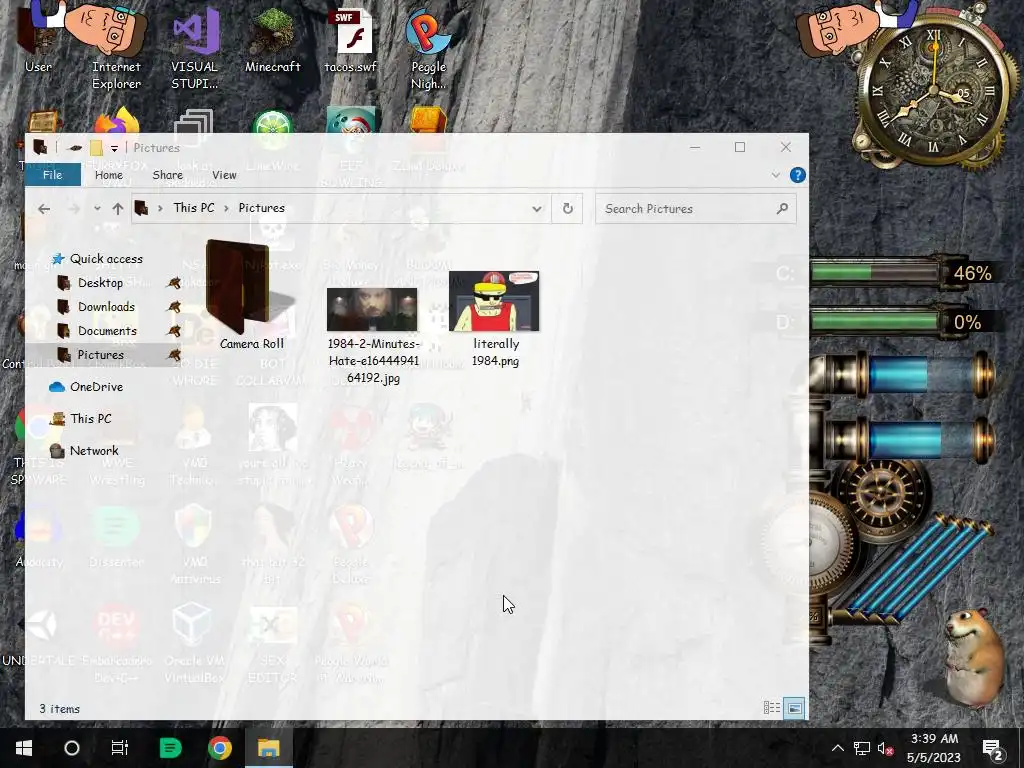Screen dimensions: 1024x768
Task: Open the User desktop icon
Action: (x=37, y=38)
